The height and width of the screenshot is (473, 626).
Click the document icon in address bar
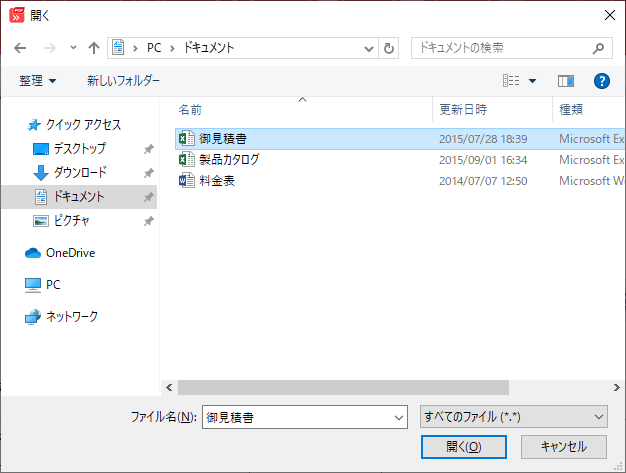(118, 48)
